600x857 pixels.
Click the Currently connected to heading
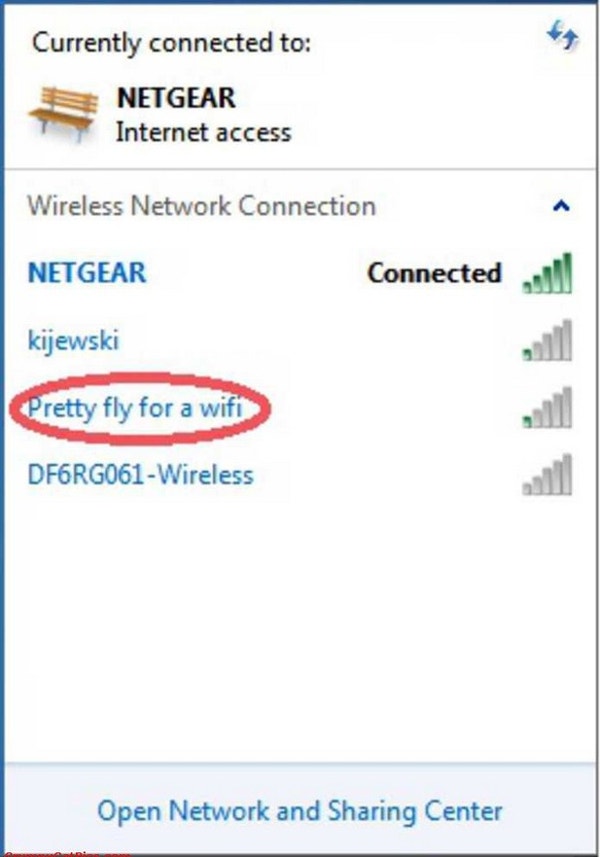(x=172, y=43)
